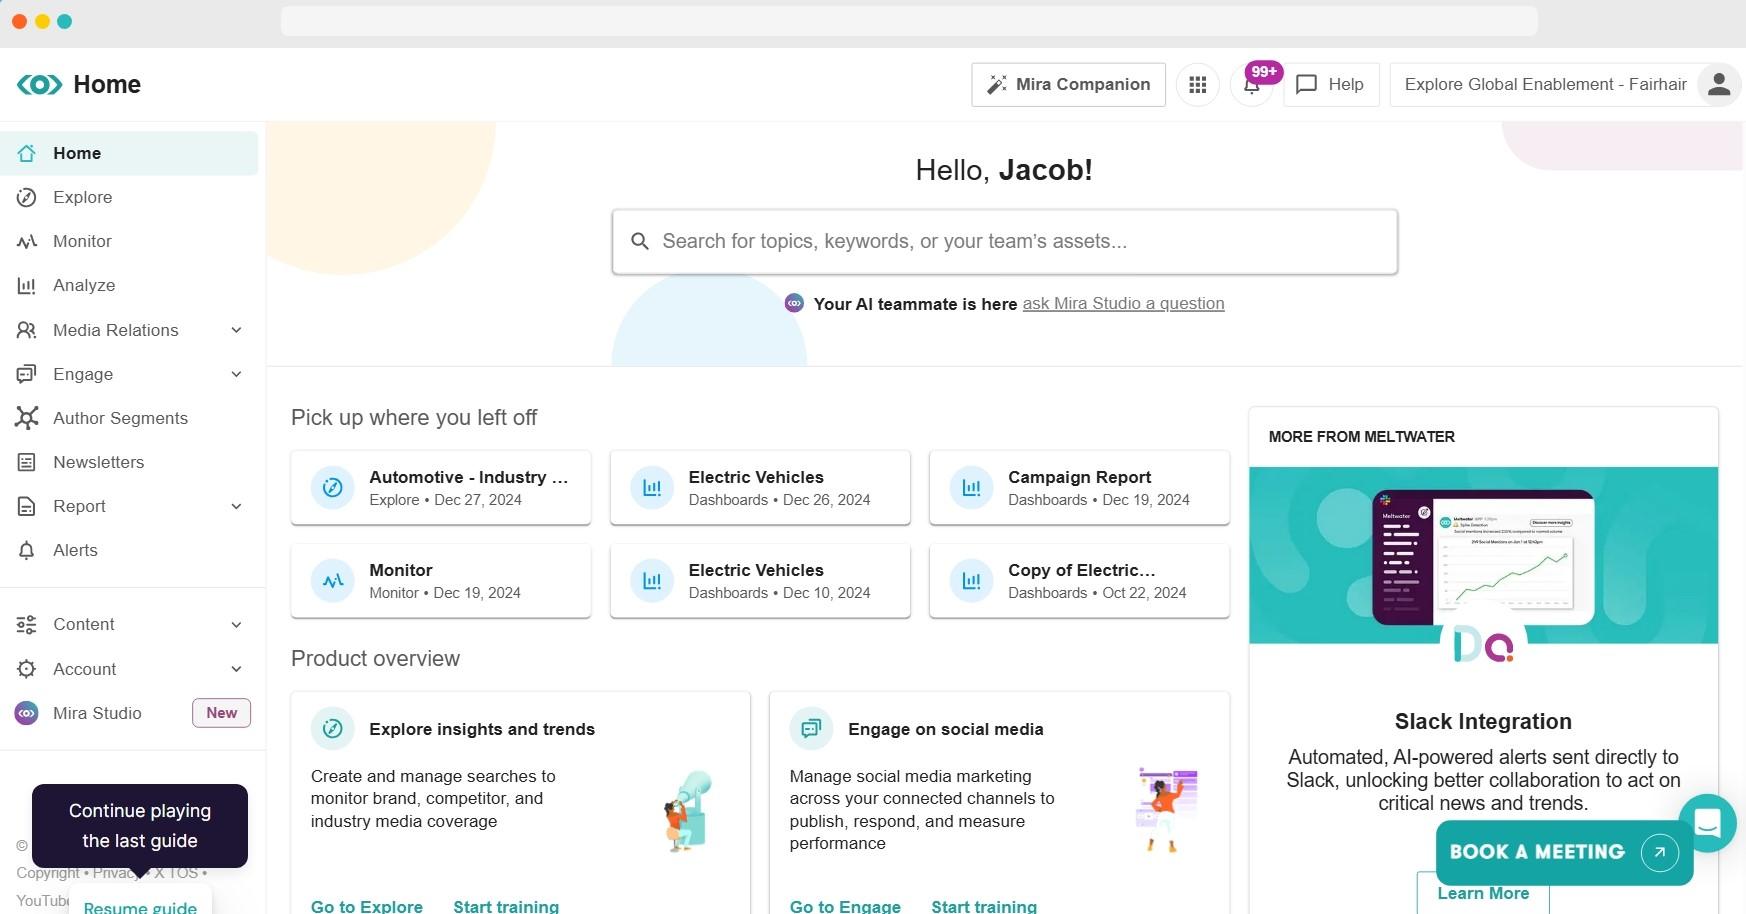Image resolution: width=1746 pixels, height=914 pixels.
Task: Click the Home house icon in sidebar
Action: [27, 153]
